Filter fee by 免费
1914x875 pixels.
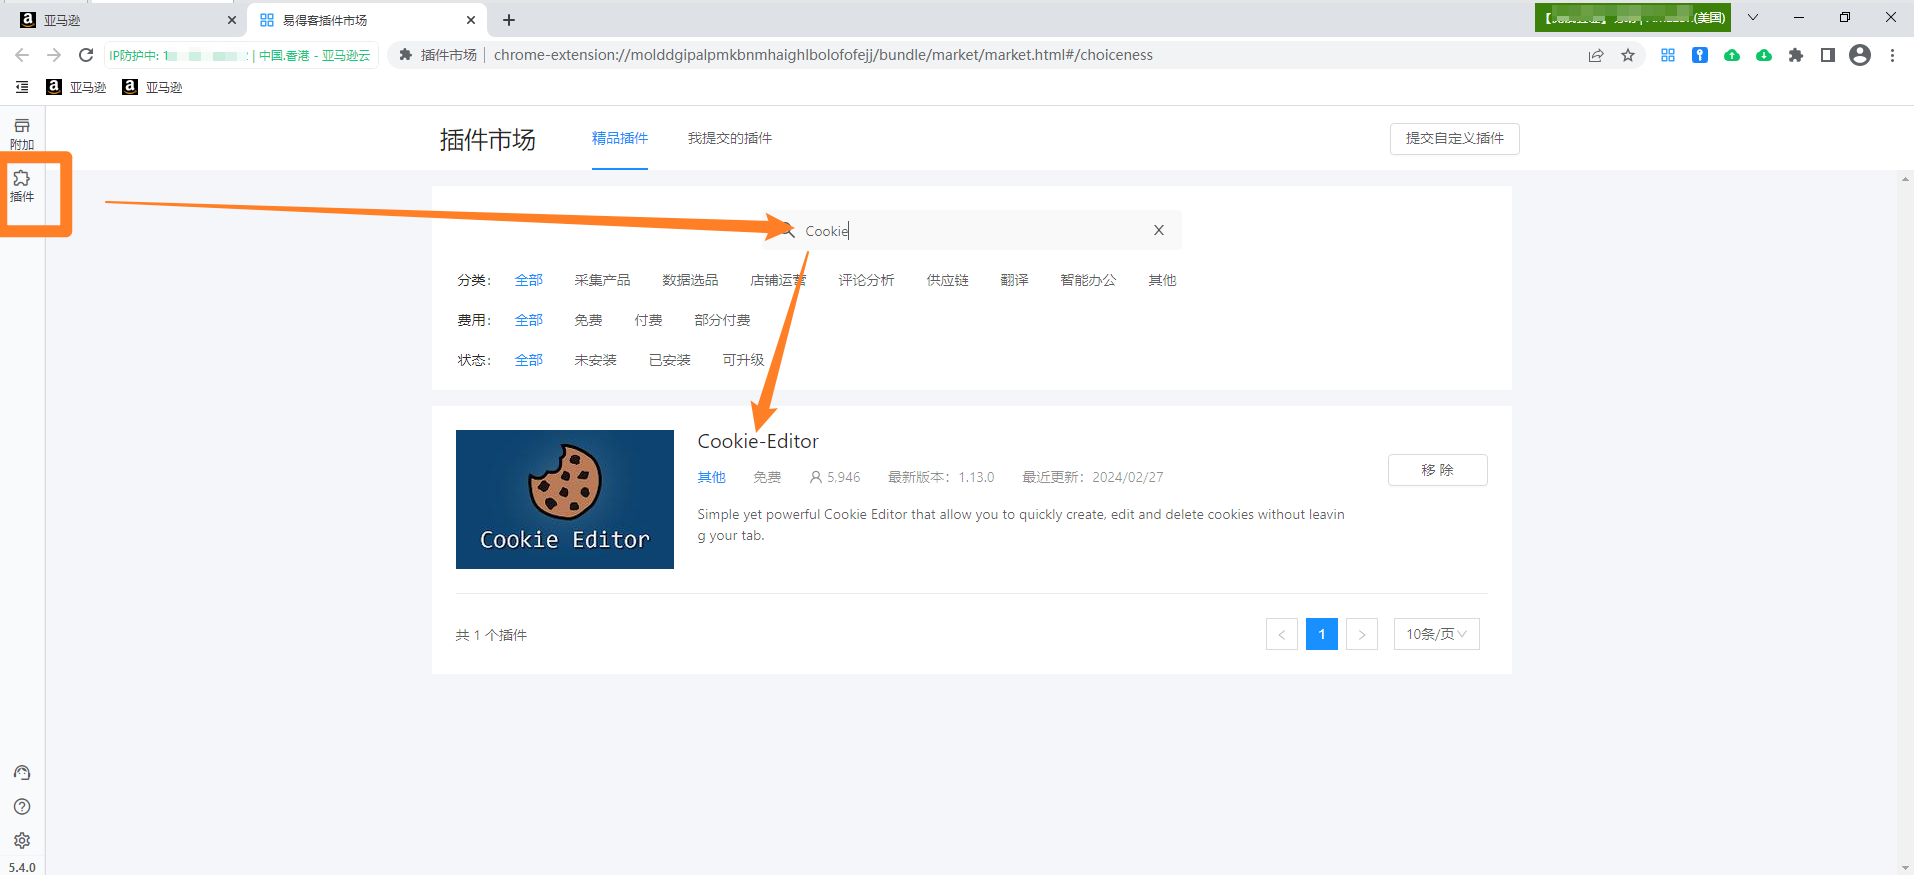click(x=588, y=320)
